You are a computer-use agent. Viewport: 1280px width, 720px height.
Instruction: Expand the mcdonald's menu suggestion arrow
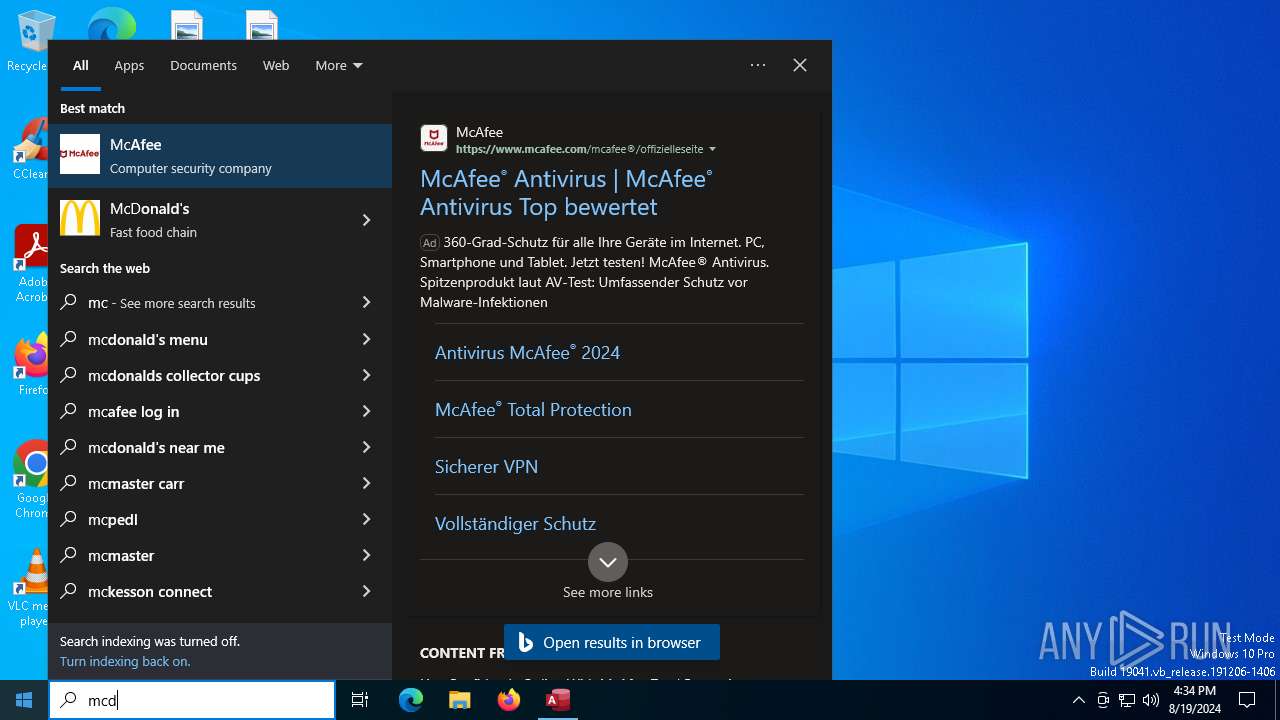[x=366, y=339]
